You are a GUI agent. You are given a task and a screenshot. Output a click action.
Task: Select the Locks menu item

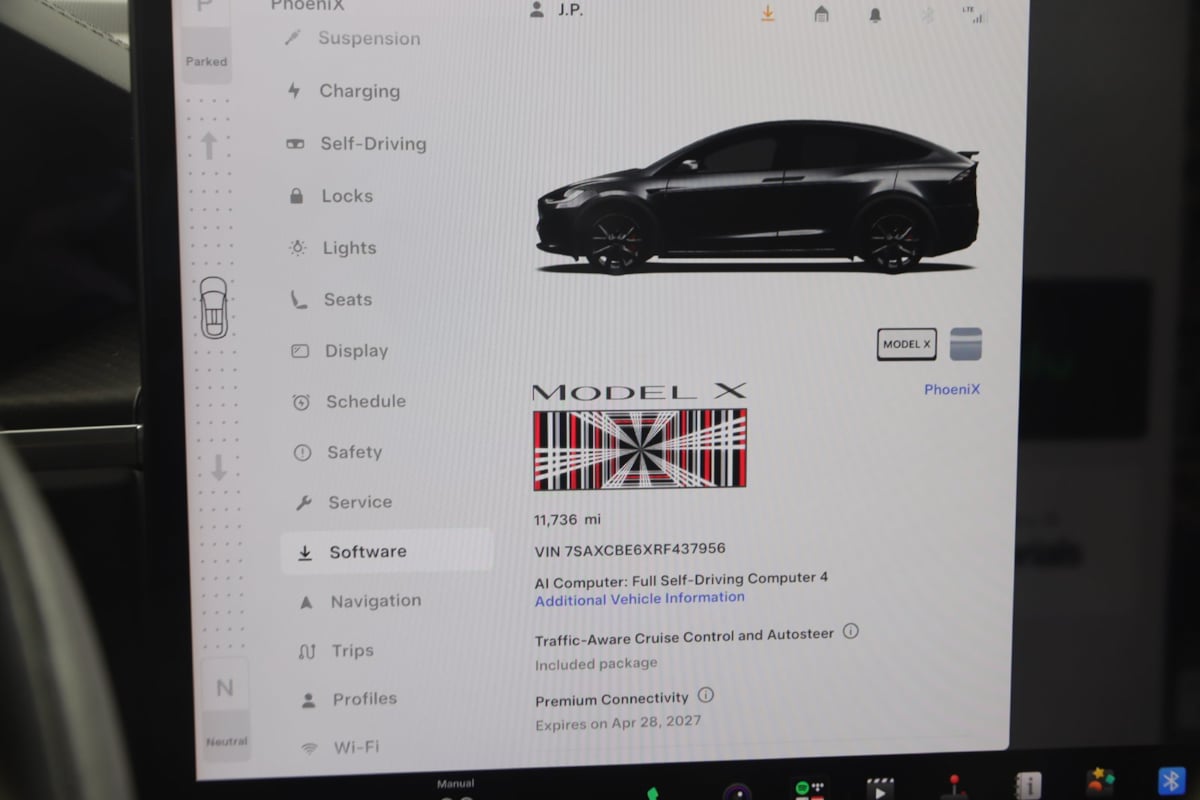coord(331,196)
